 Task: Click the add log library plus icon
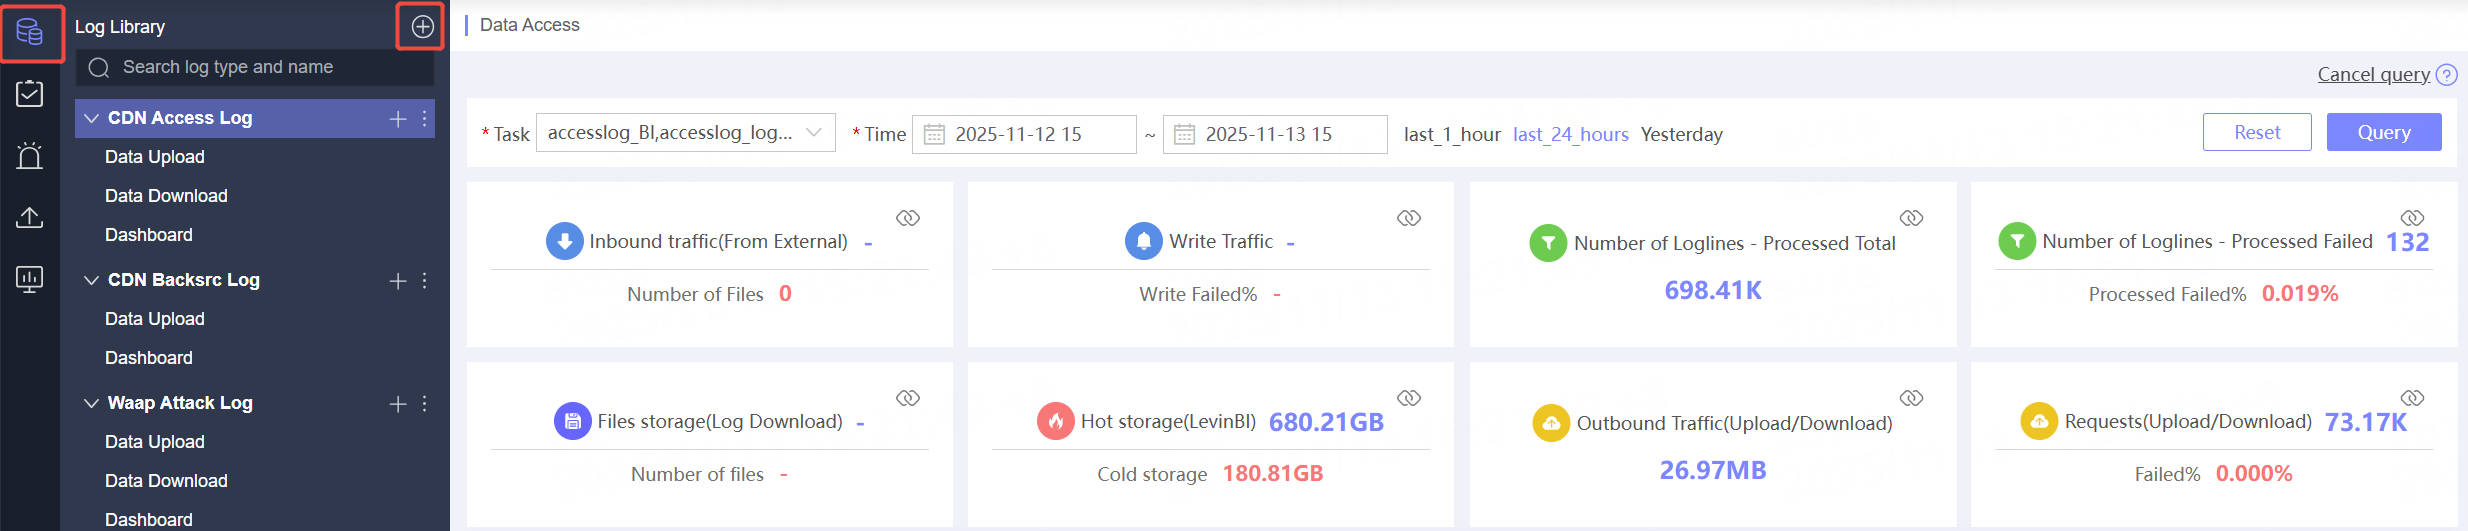422,27
